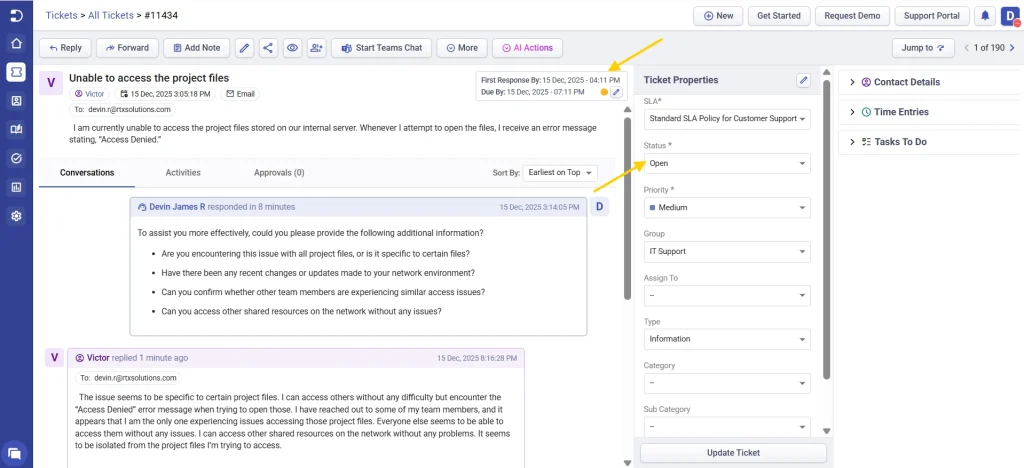
Task: Click the app logo at top left
Action: (x=16, y=15)
